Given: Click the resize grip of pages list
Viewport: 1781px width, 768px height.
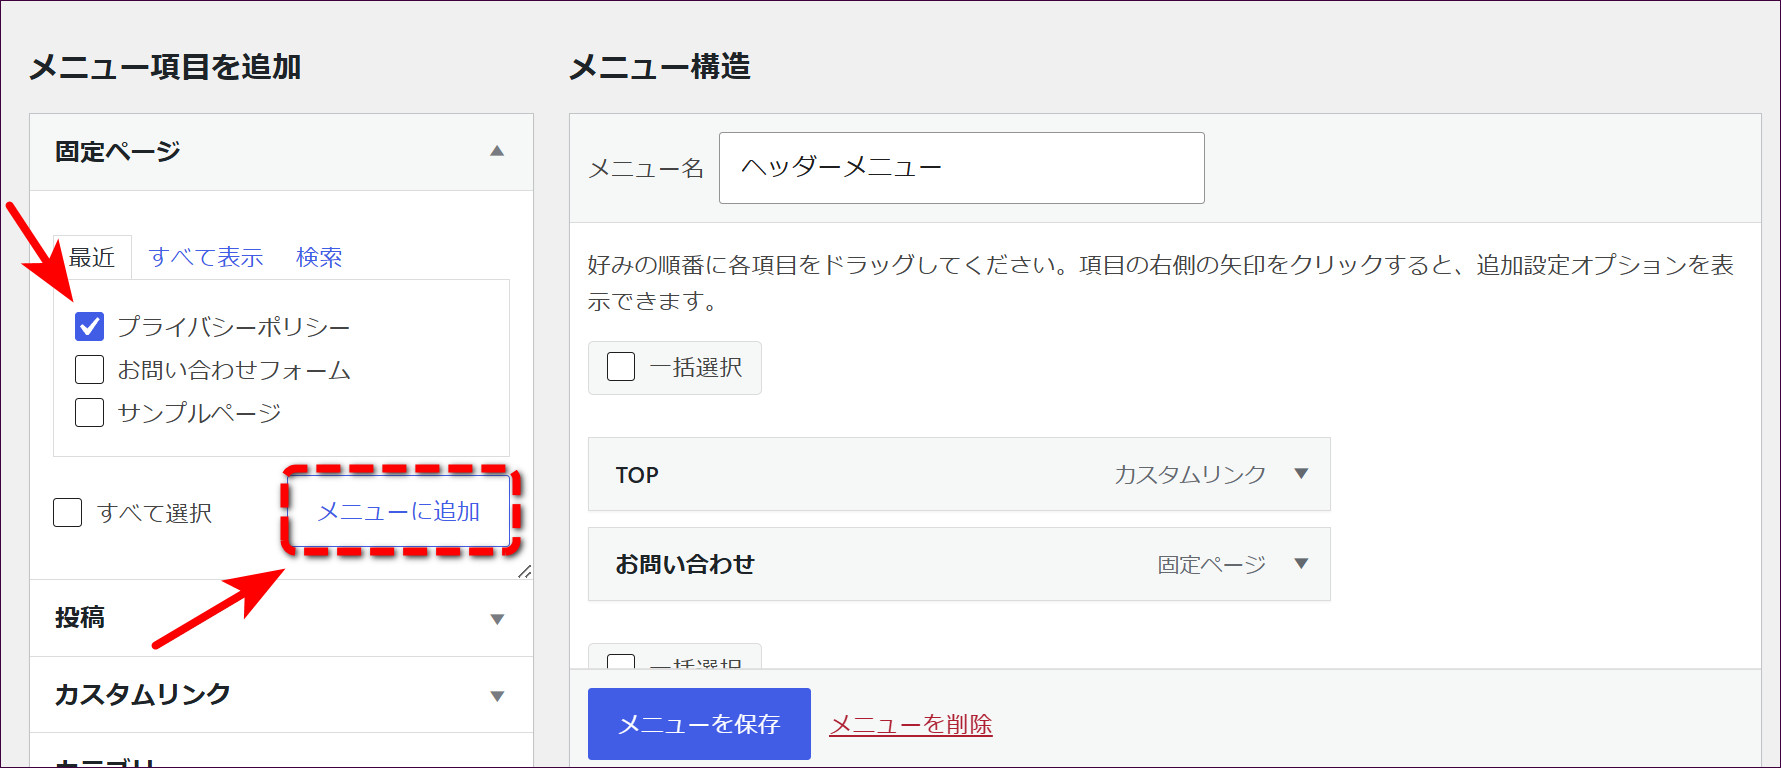Looking at the screenshot, I should tap(525, 571).
